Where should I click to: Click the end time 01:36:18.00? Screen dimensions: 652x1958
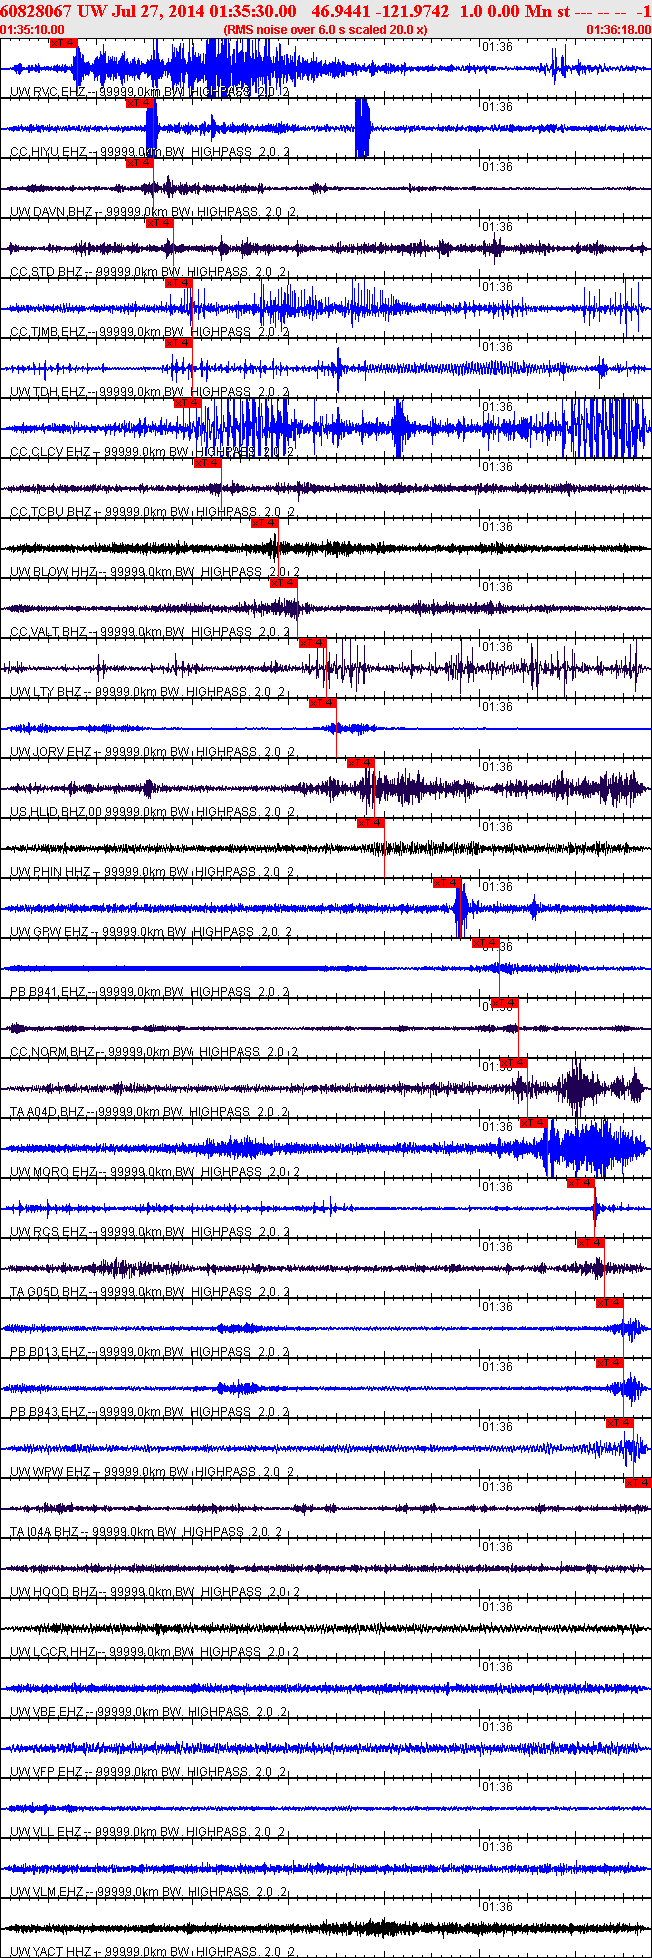coord(620,30)
